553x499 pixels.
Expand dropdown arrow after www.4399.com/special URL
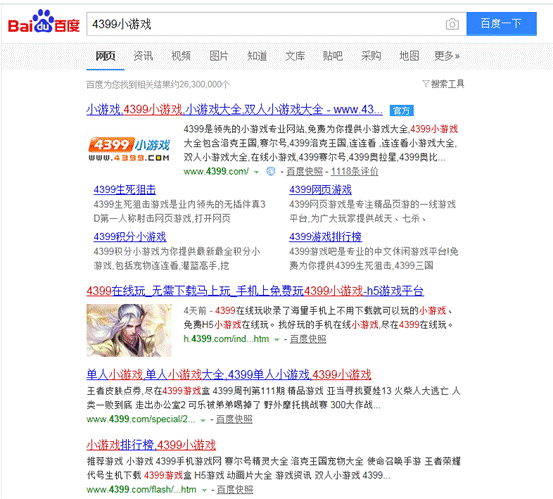(203, 420)
